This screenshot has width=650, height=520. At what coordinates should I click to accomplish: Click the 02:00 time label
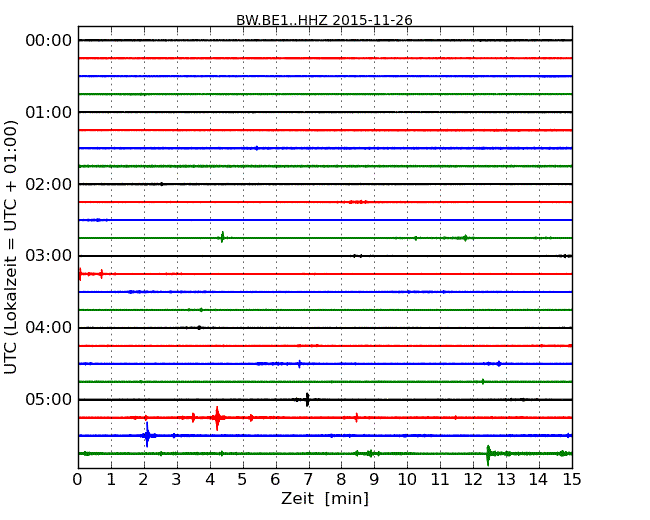(x=49, y=184)
